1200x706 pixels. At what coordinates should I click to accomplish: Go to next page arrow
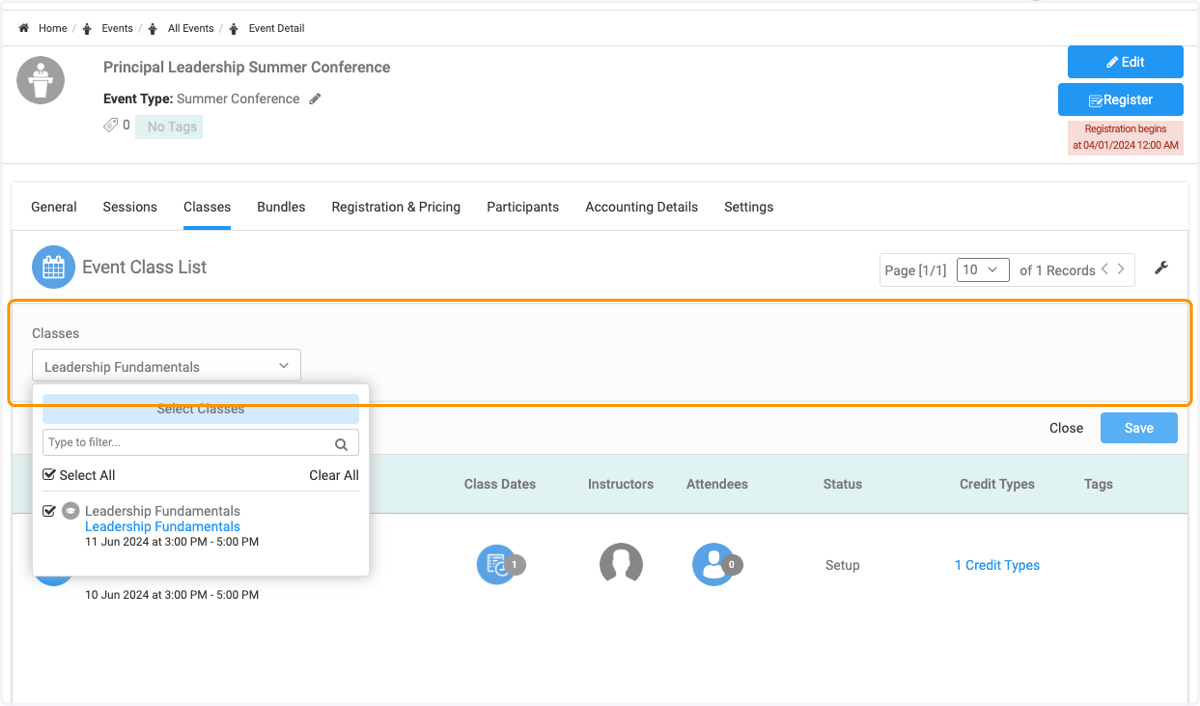1121,269
